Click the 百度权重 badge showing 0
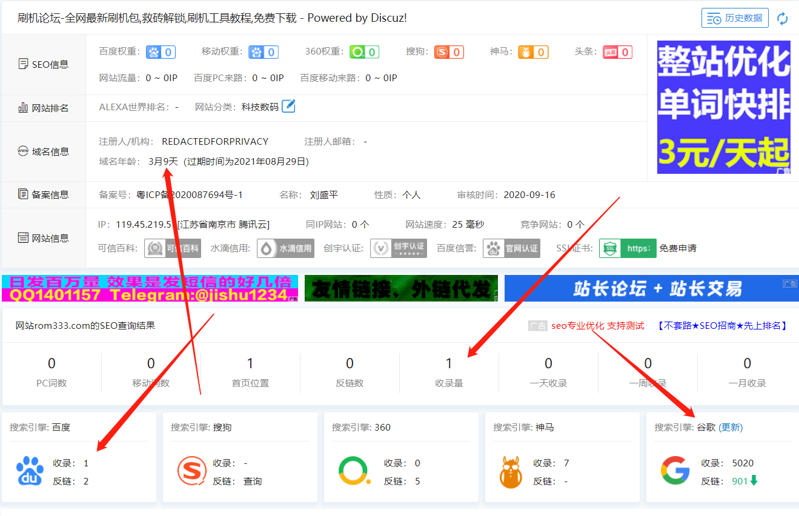Image resolution: width=799 pixels, height=516 pixels. (161, 52)
